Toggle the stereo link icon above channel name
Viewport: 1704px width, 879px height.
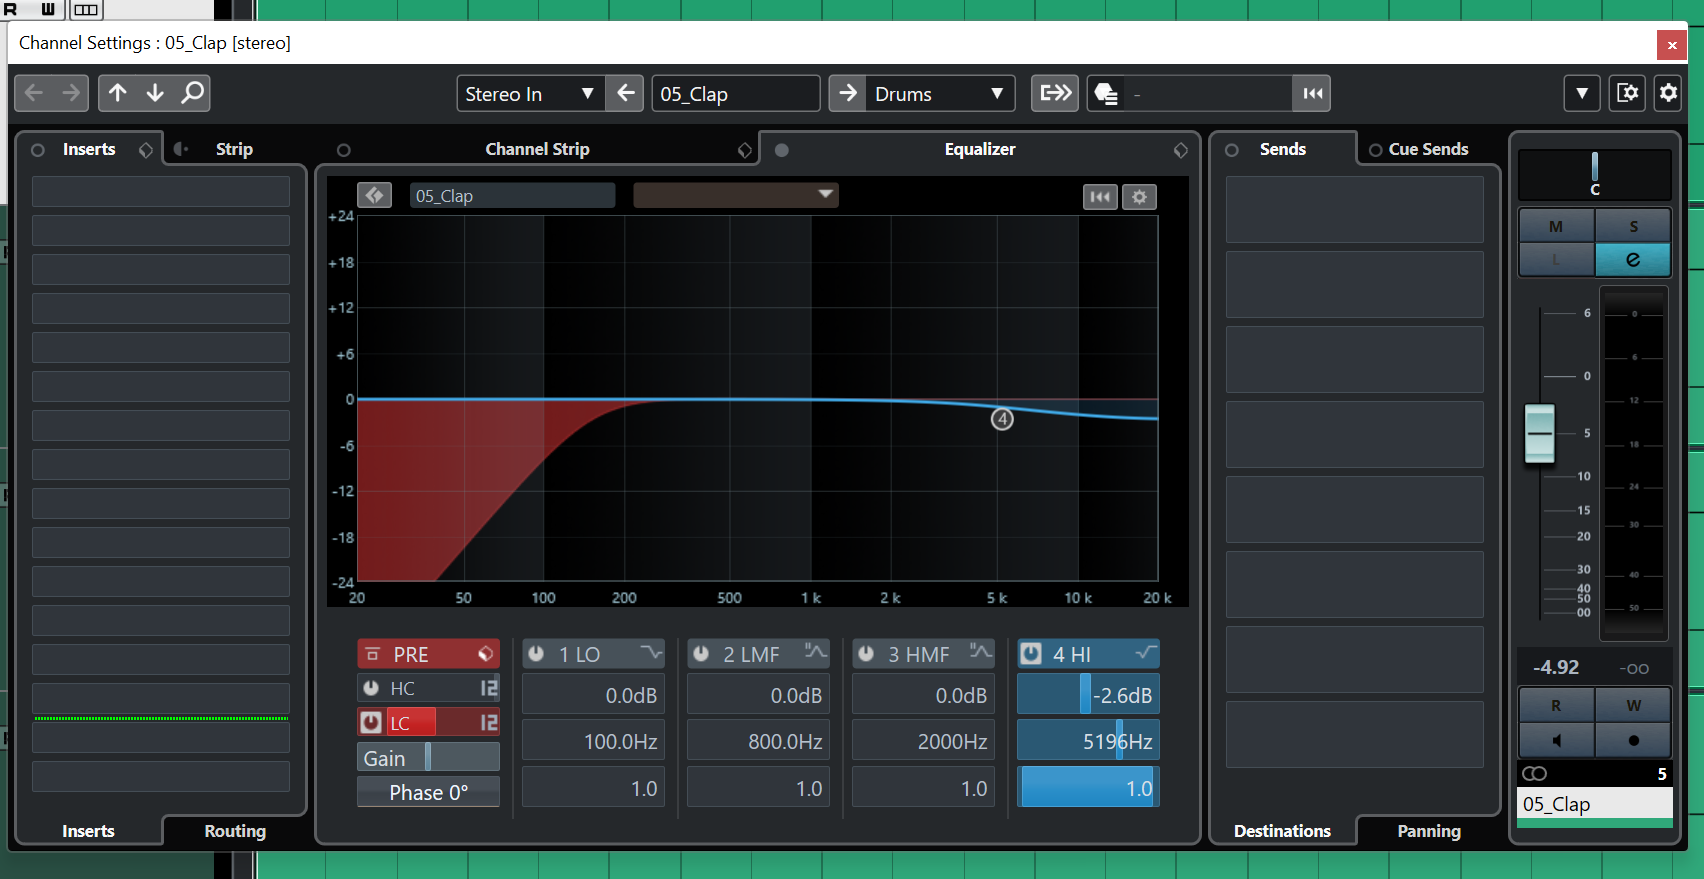1534,773
